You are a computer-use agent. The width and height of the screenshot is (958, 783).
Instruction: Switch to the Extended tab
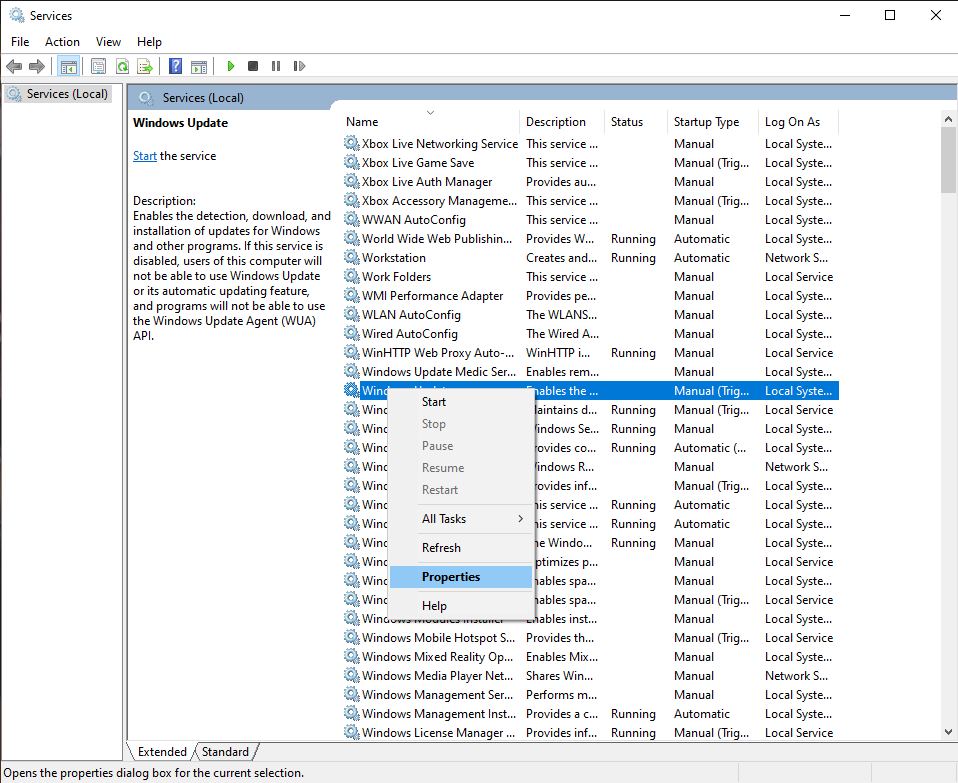click(x=162, y=751)
